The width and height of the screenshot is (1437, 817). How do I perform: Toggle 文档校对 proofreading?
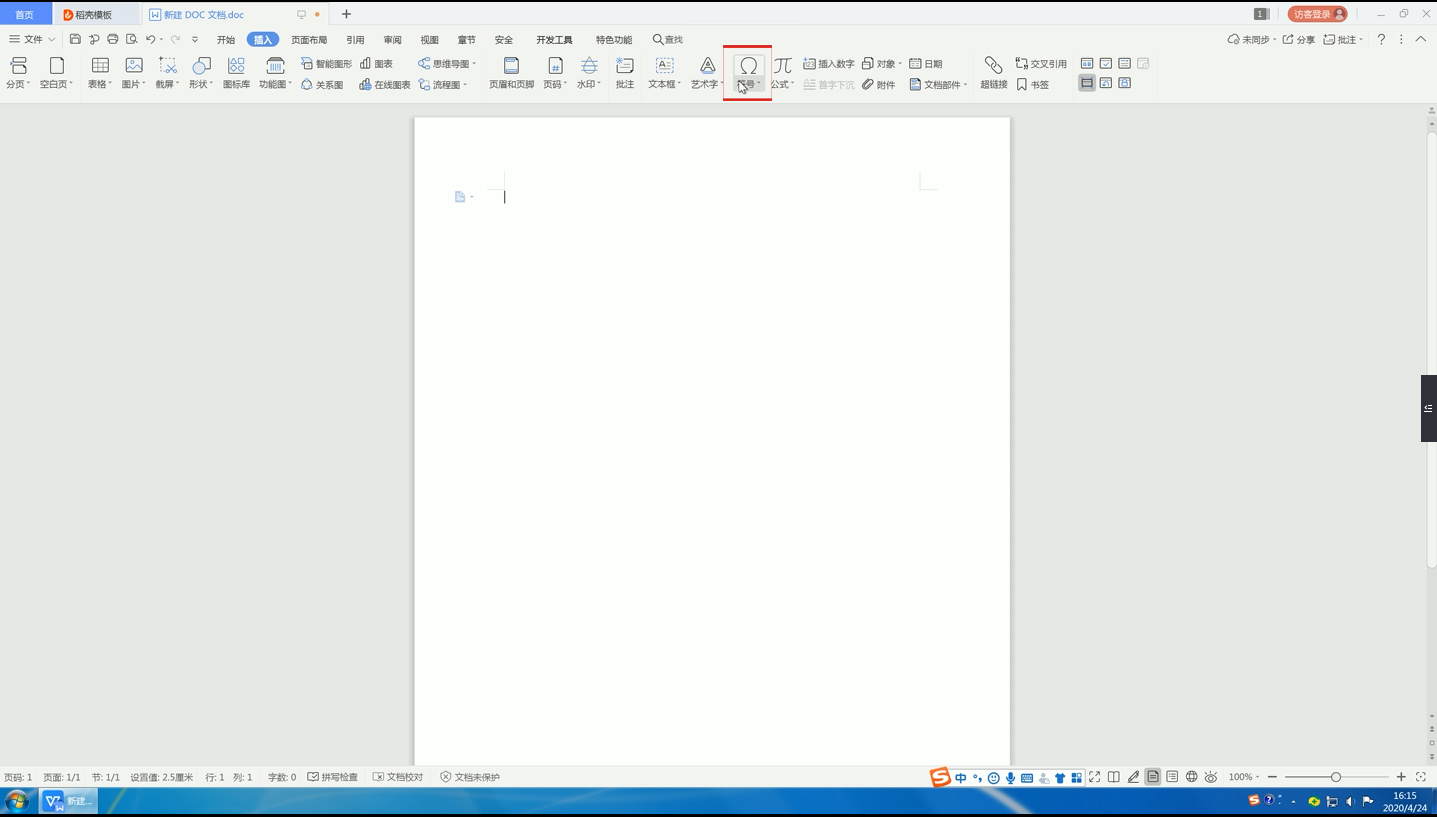tap(398, 777)
